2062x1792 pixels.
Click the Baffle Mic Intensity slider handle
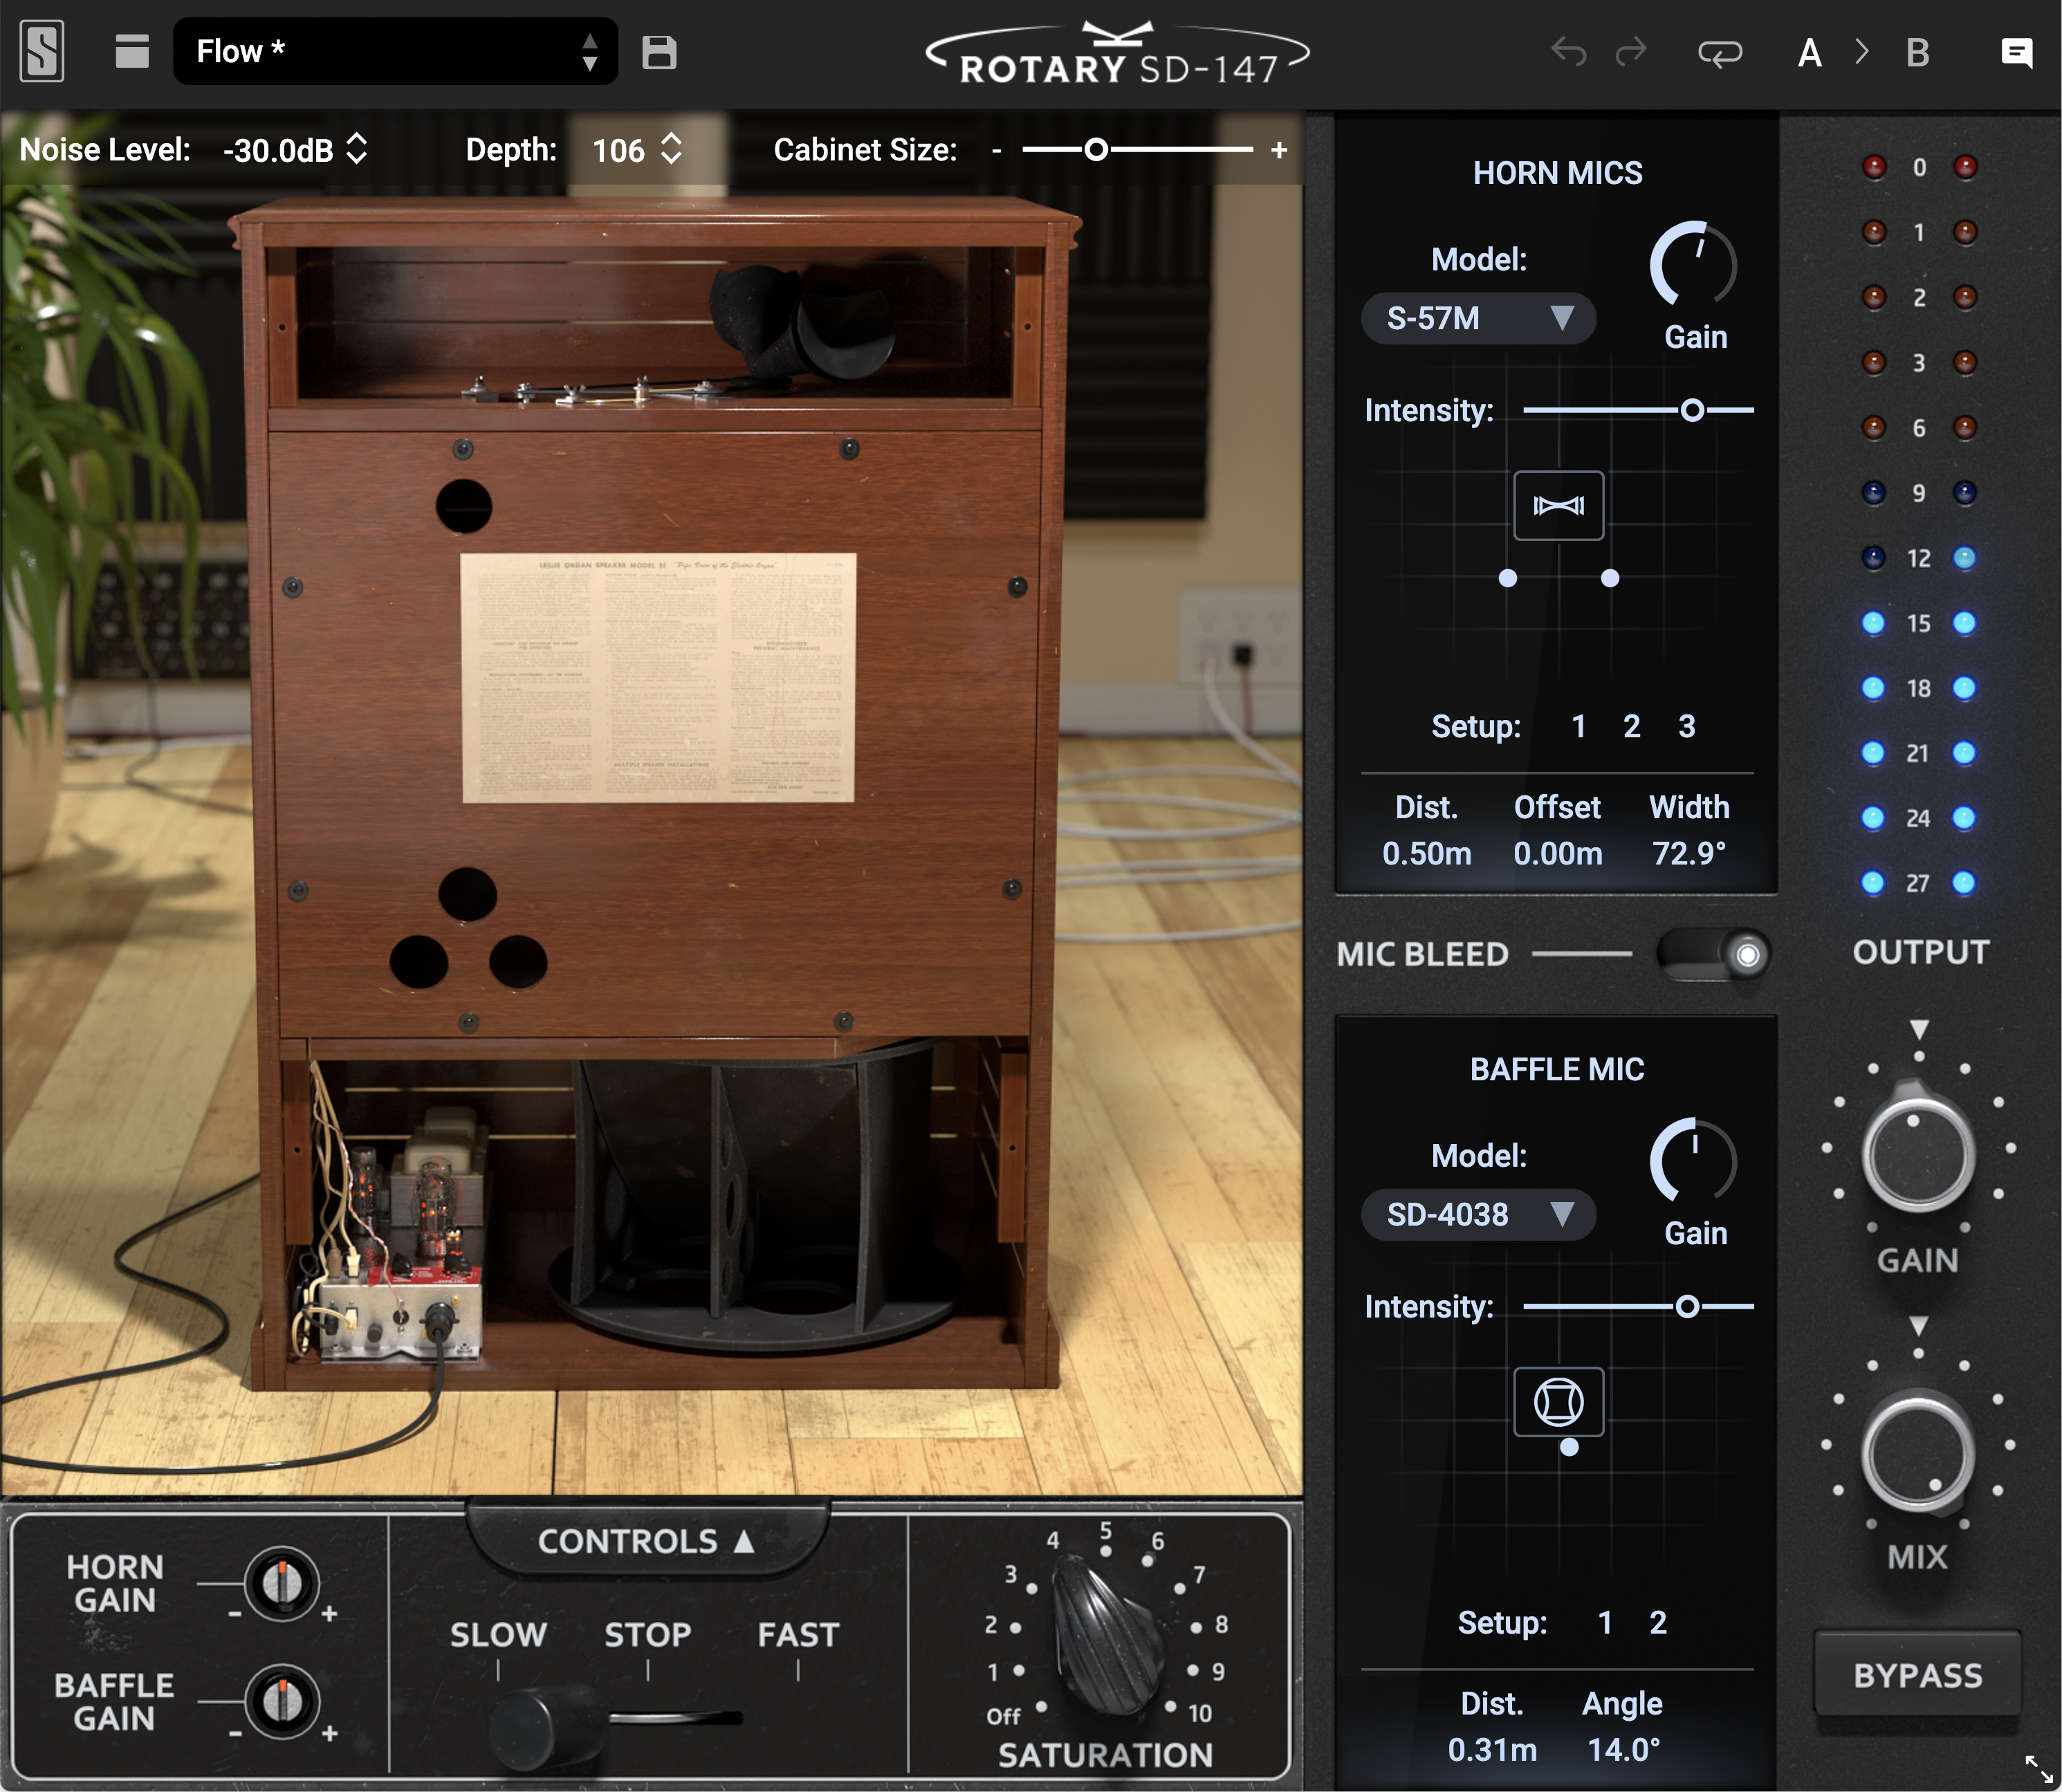(1687, 1306)
